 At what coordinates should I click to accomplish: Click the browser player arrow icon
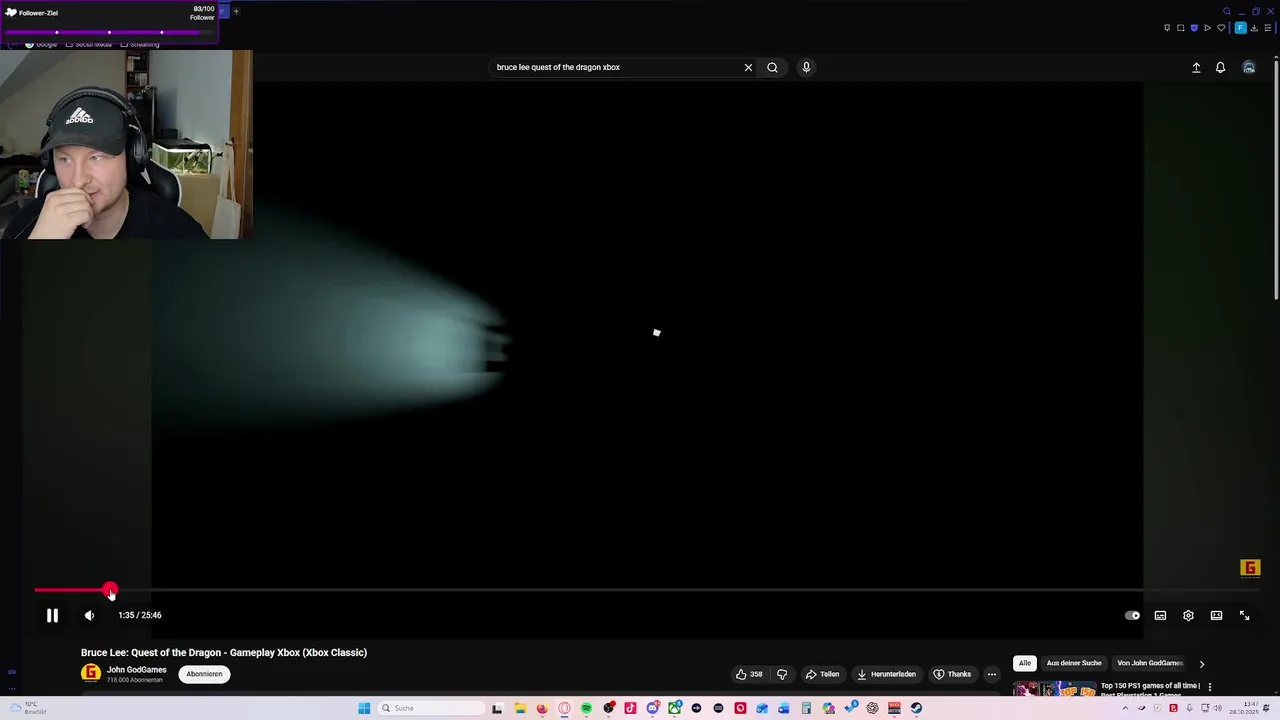(1207, 28)
